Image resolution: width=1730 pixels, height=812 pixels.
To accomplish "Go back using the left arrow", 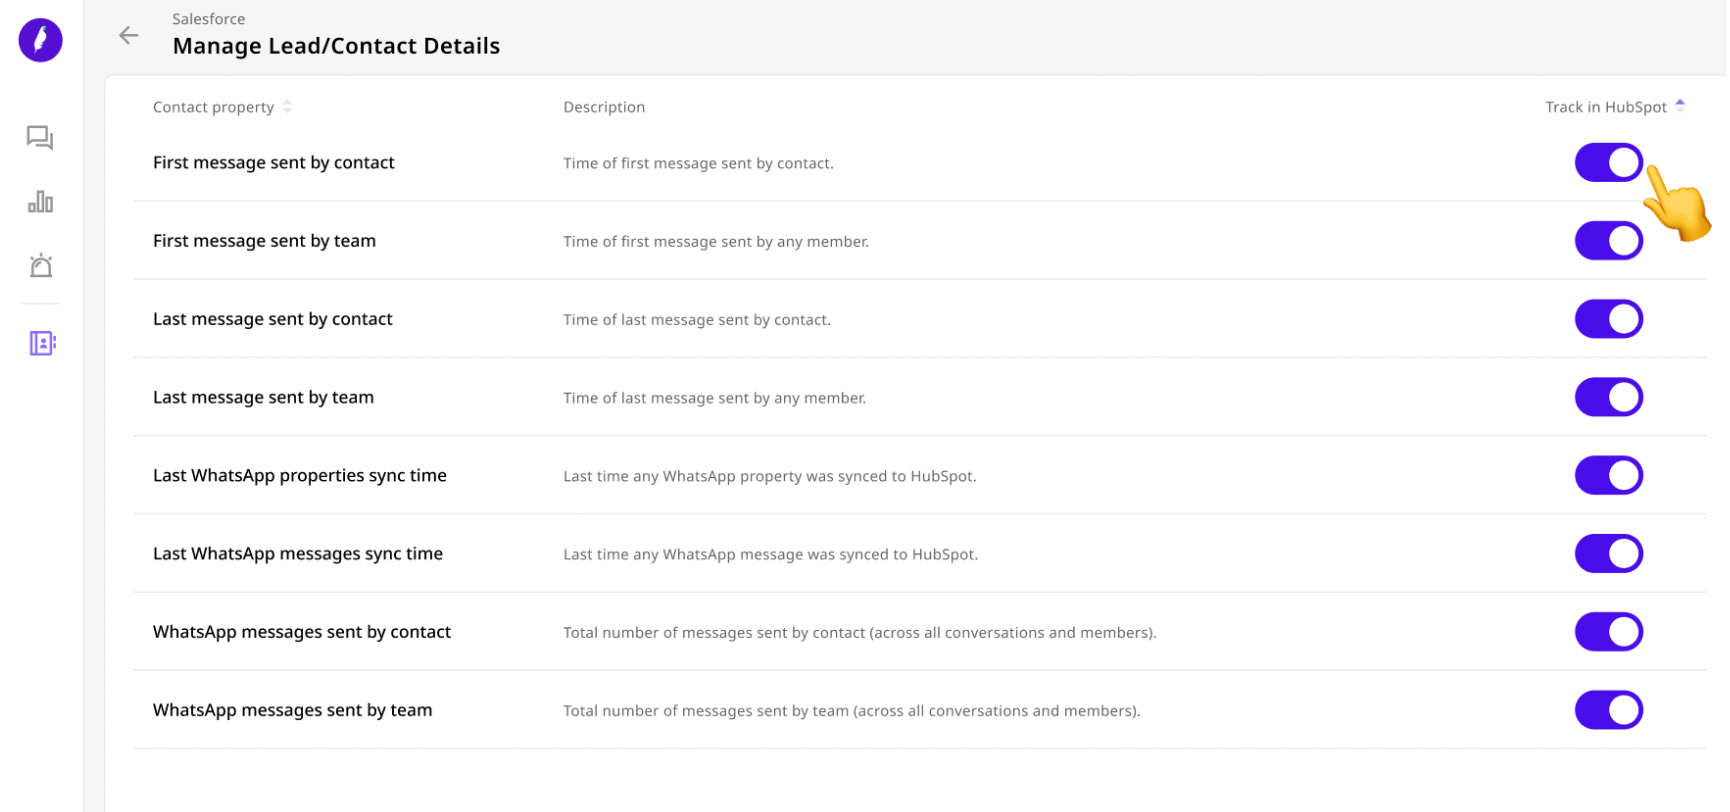I will [x=129, y=36].
